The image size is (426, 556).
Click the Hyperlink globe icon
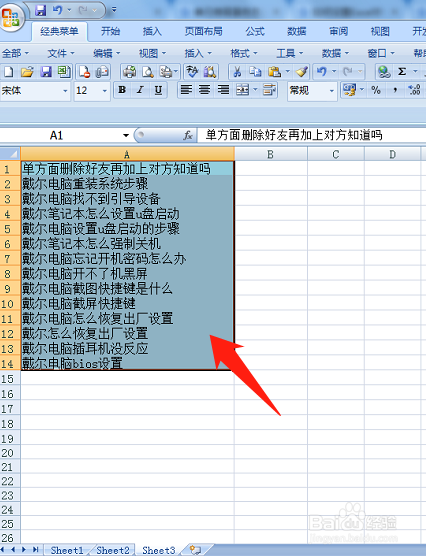click(x=384, y=72)
